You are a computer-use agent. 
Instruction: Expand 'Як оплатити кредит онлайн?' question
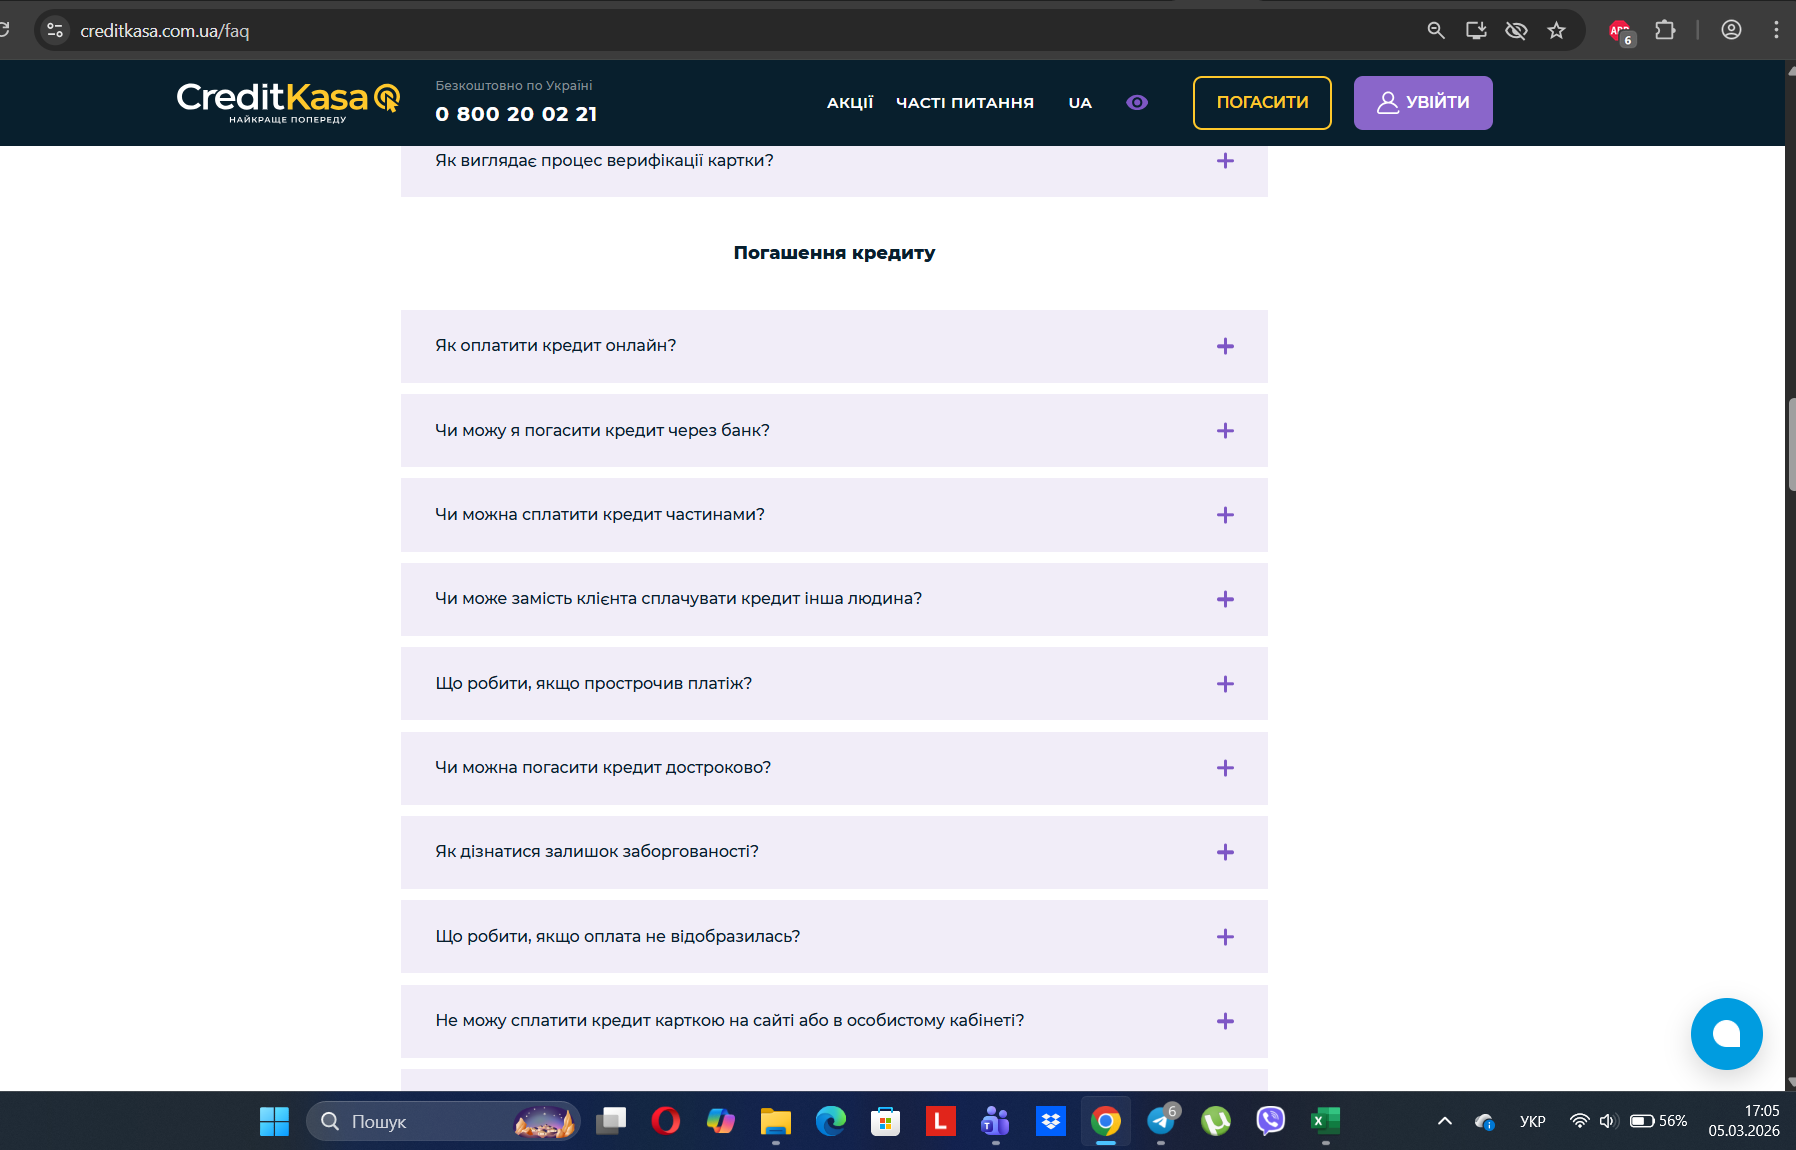coord(834,346)
